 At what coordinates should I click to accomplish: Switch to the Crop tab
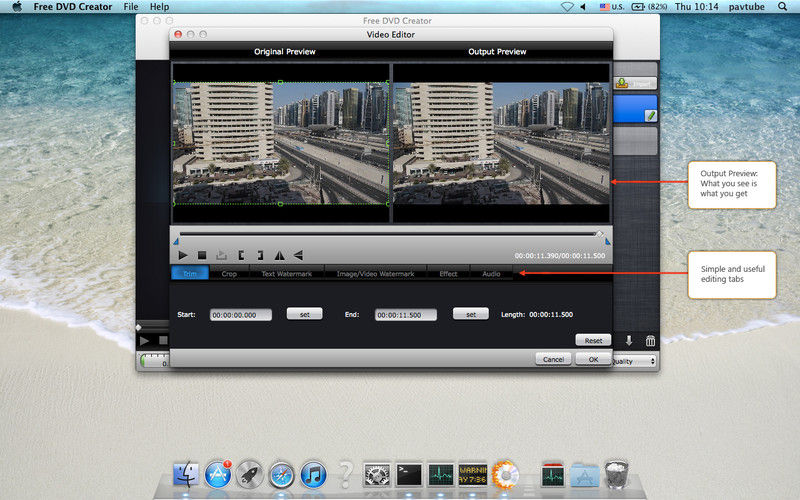(229, 273)
